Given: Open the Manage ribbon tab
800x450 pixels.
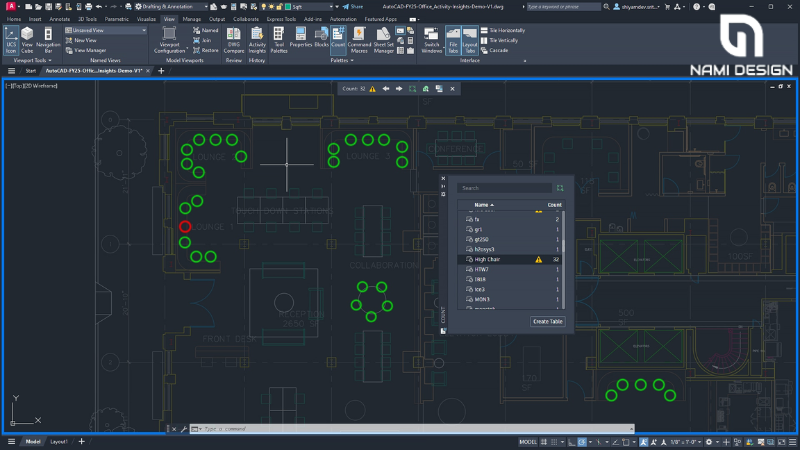Looking at the screenshot, I should tap(191, 19).
